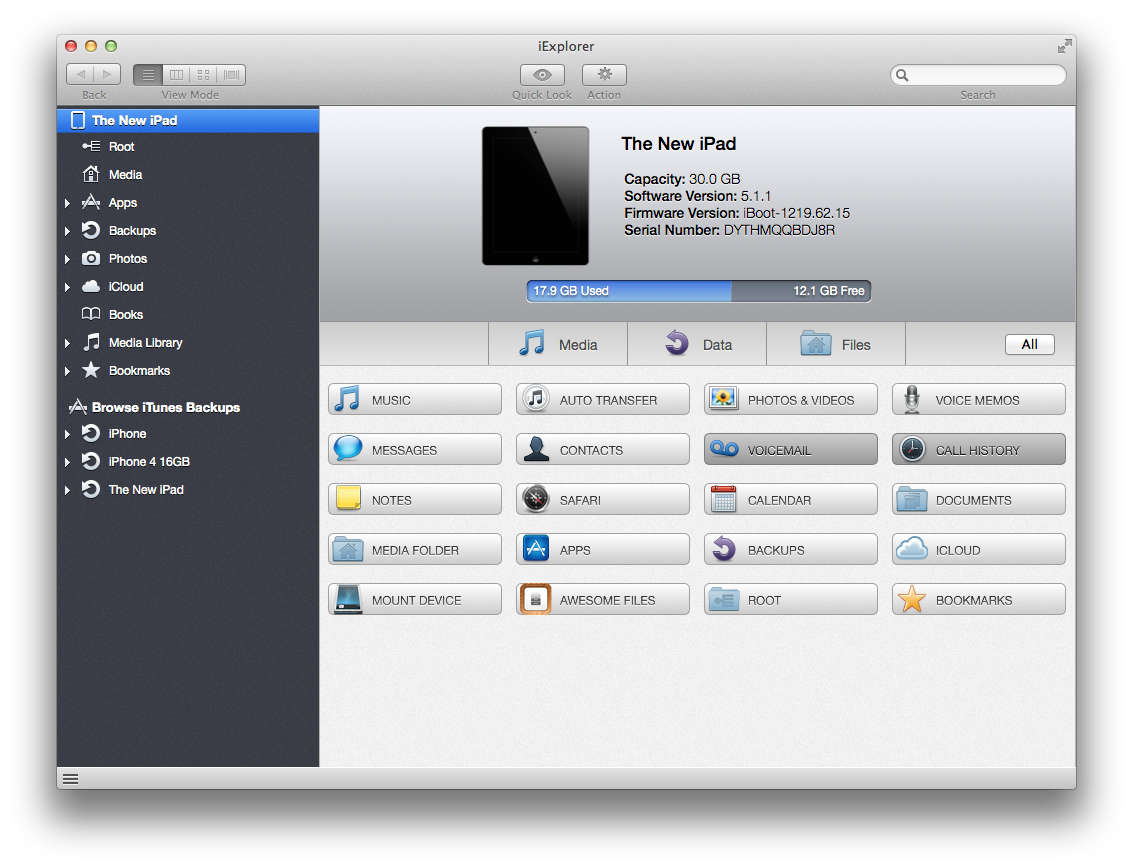Expand the Apps tree item
The width and height of the screenshot is (1133, 868).
67,203
